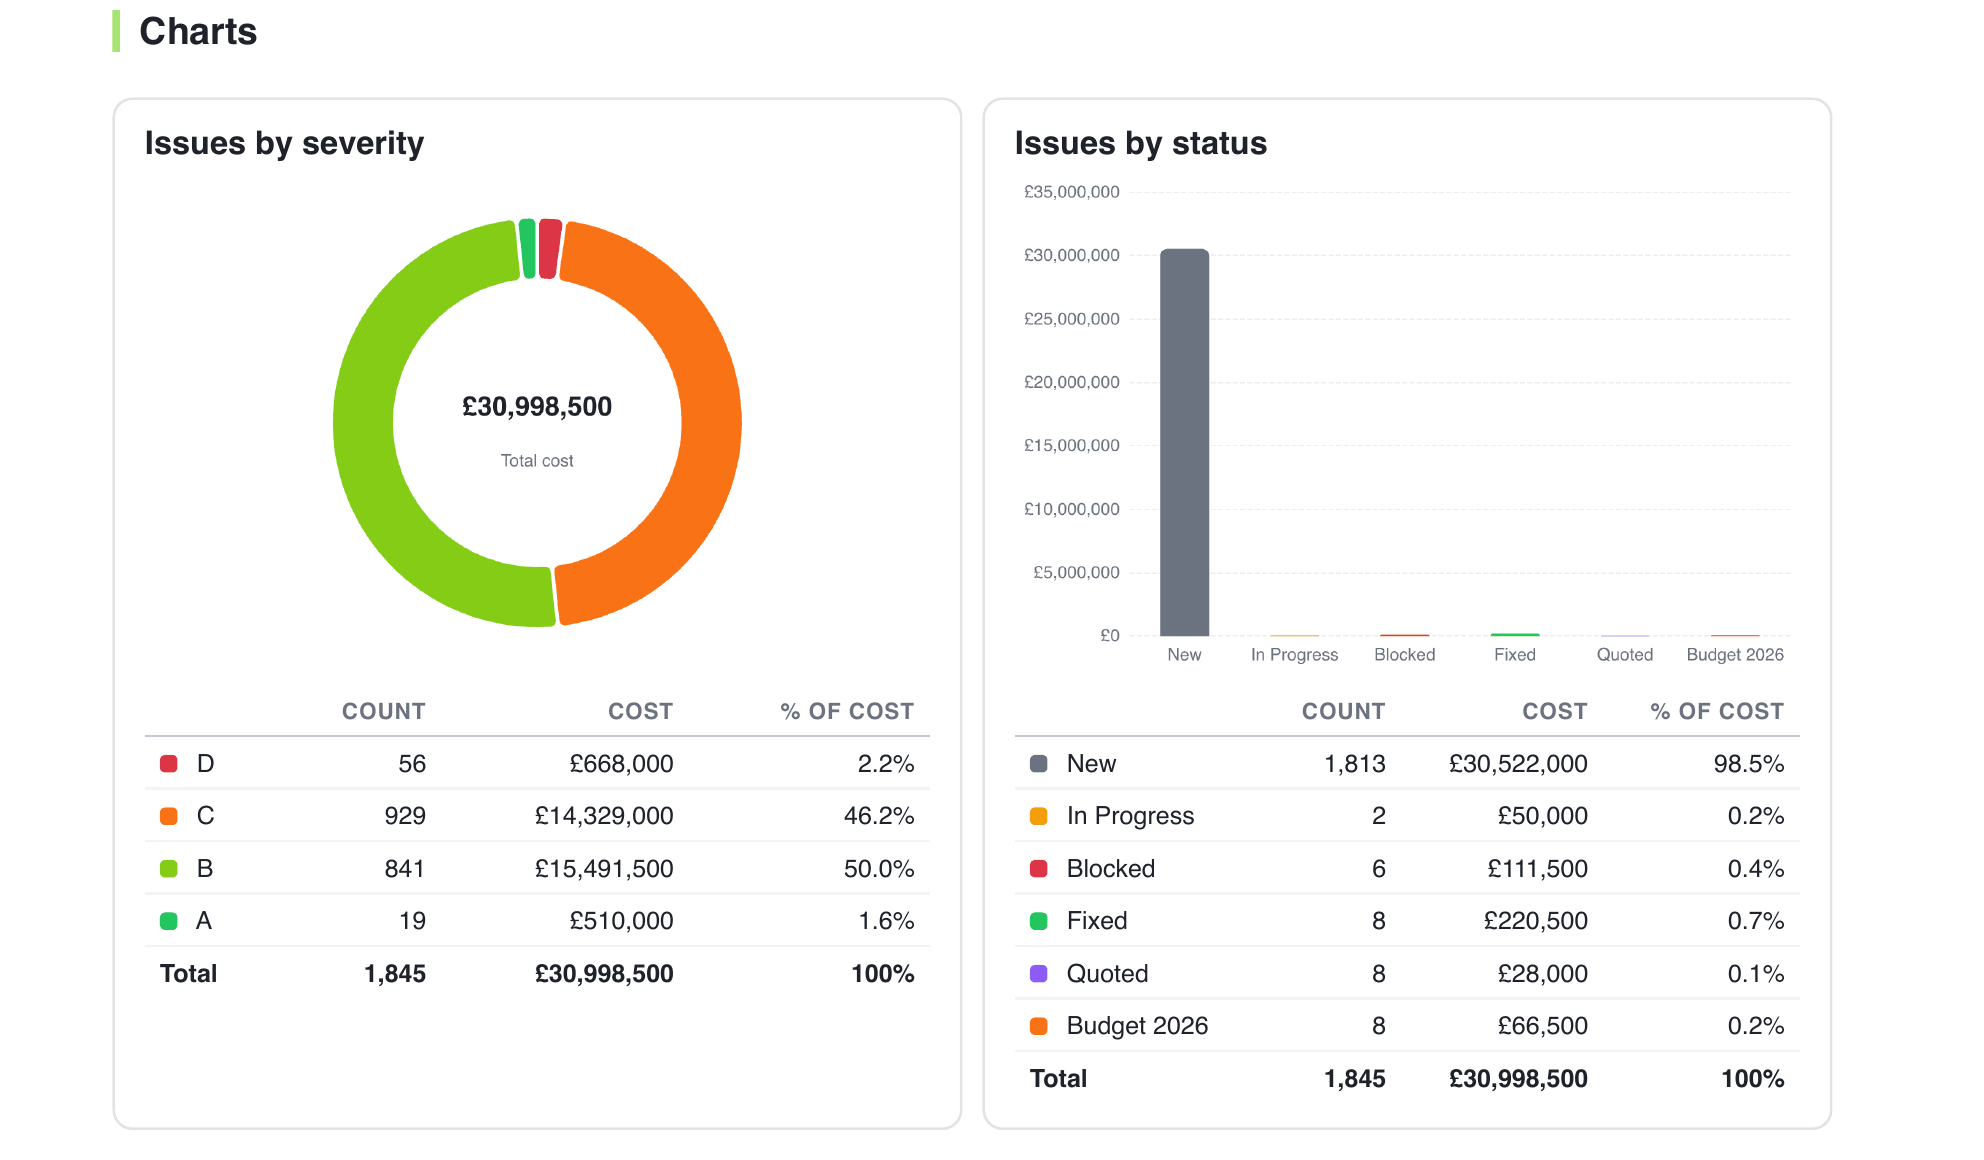
Task: Click the Budget 2026 row label in table
Action: [x=1137, y=1026]
